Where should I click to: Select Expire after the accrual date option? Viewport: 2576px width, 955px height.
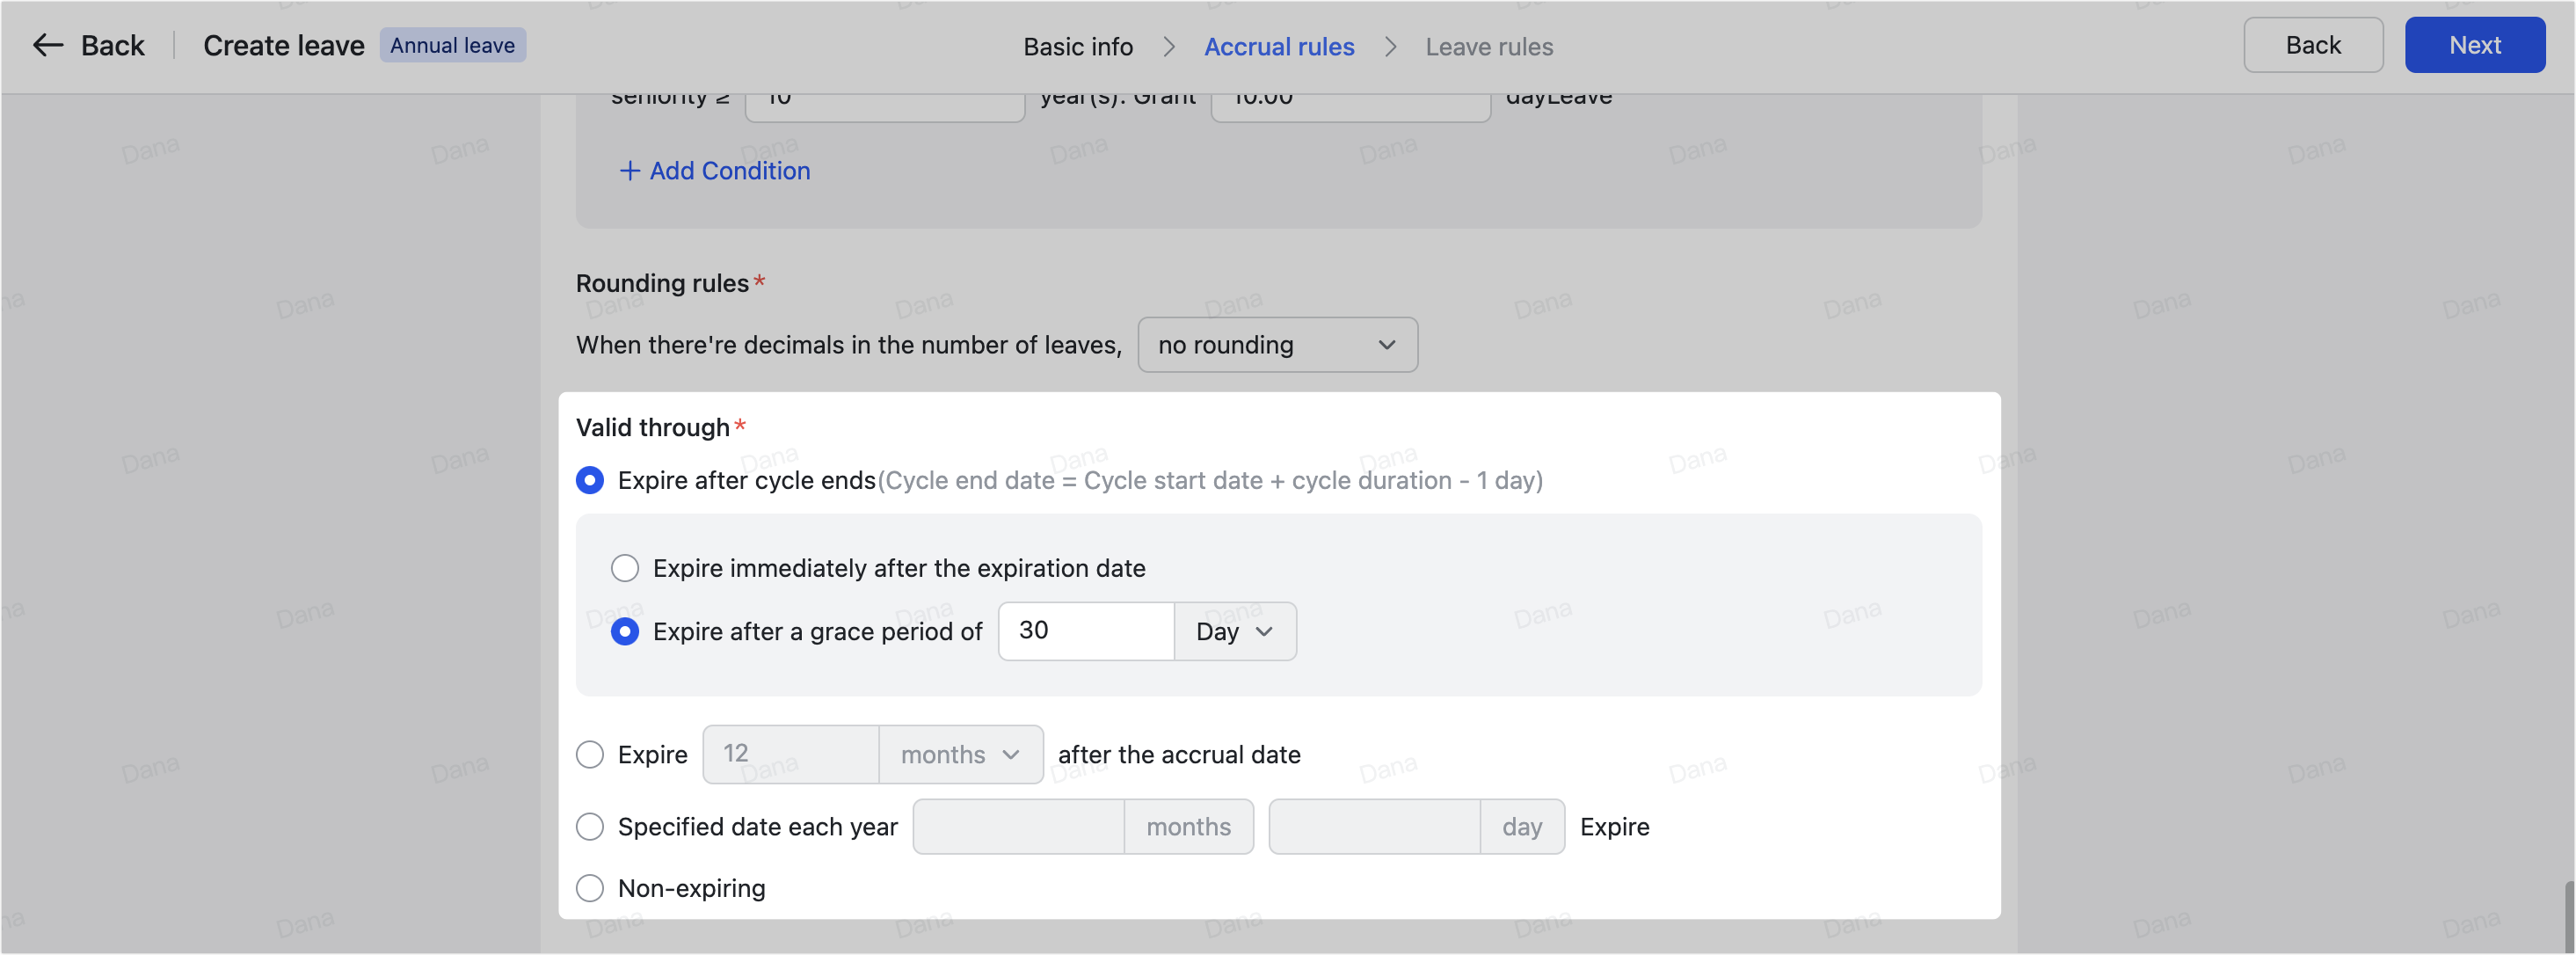pyautogui.click(x=590, y=754)
